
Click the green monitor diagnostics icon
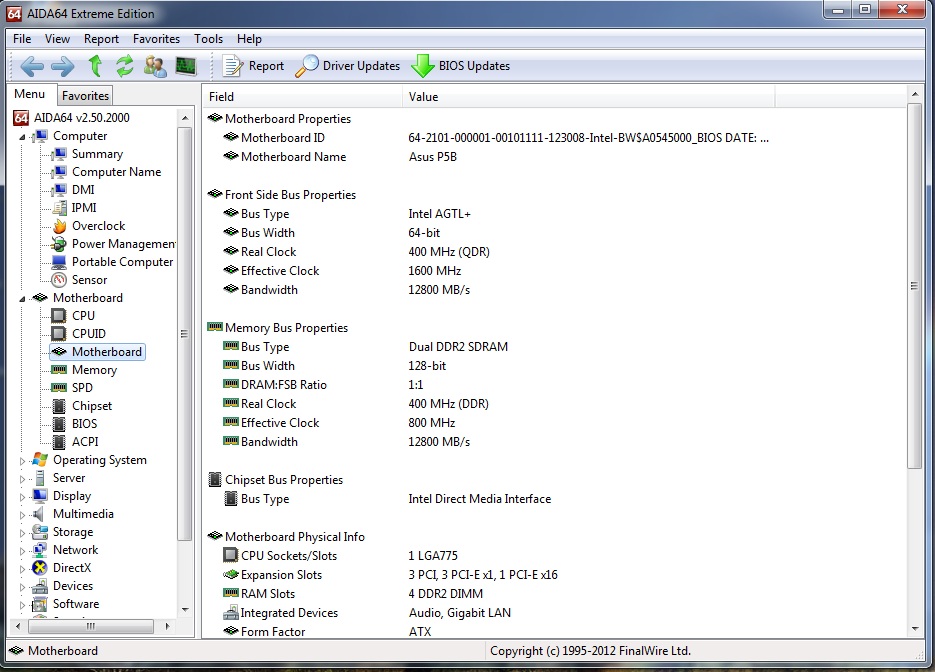(x=186, y=66)
